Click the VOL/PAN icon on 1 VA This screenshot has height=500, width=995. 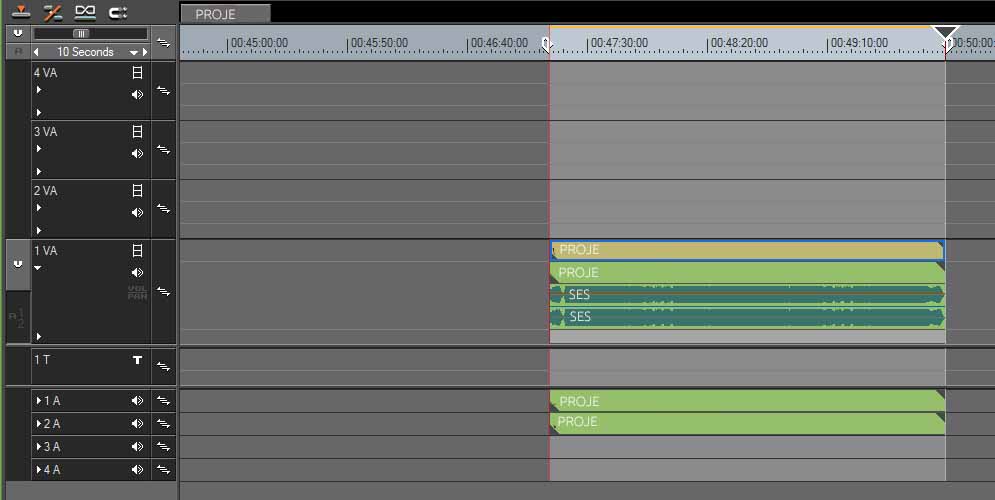coord(137,292)
